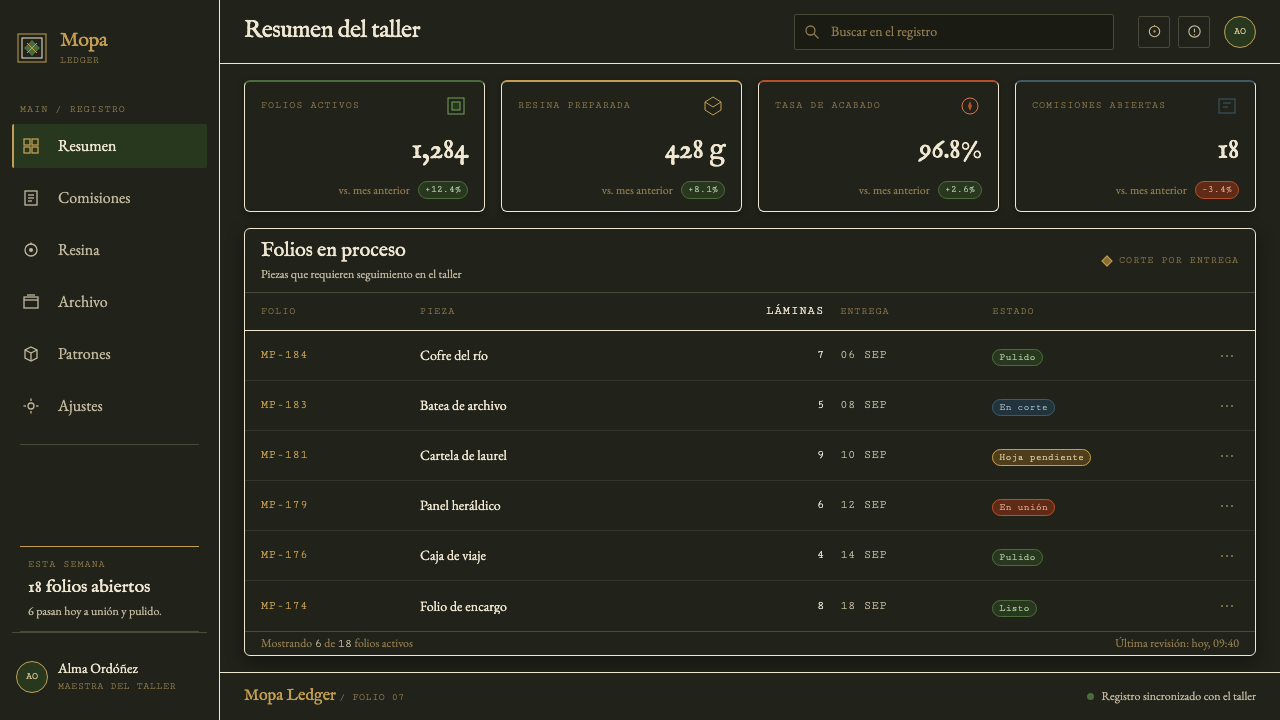Click the Comisiones Abiertas card icon
1280x720 pixels.
(x=1227, y=106)
